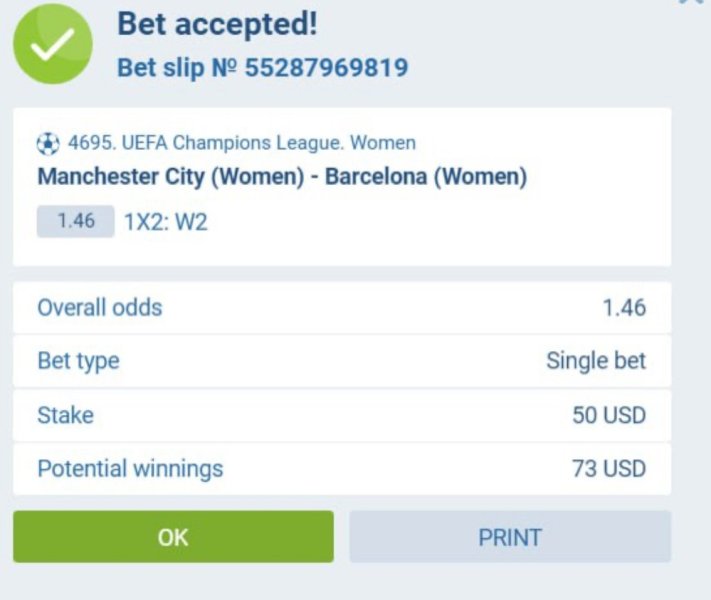Click the green success checkmark icon
This screenshot has height=600, width=711.
(52, 44)
